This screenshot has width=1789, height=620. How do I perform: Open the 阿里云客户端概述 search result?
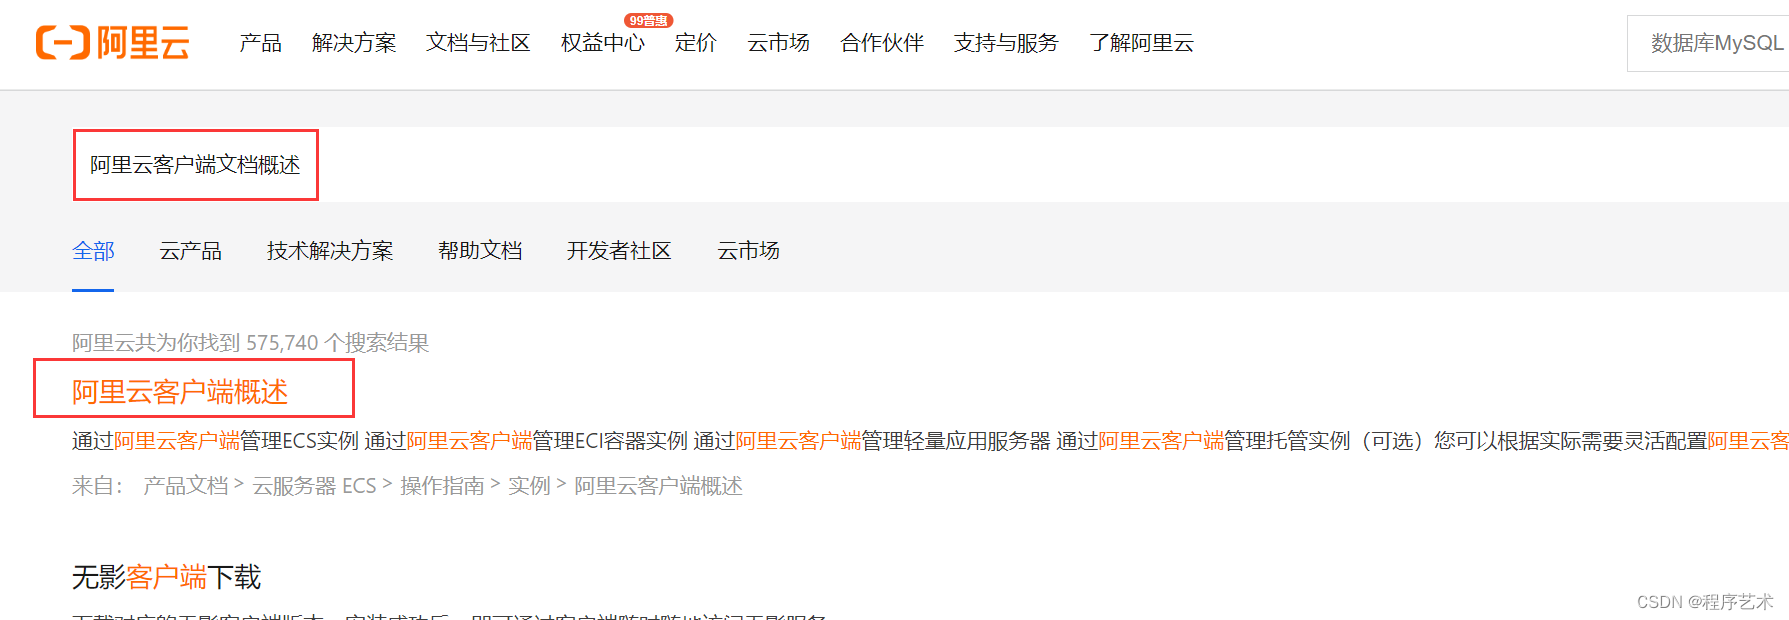click(180, 392)
